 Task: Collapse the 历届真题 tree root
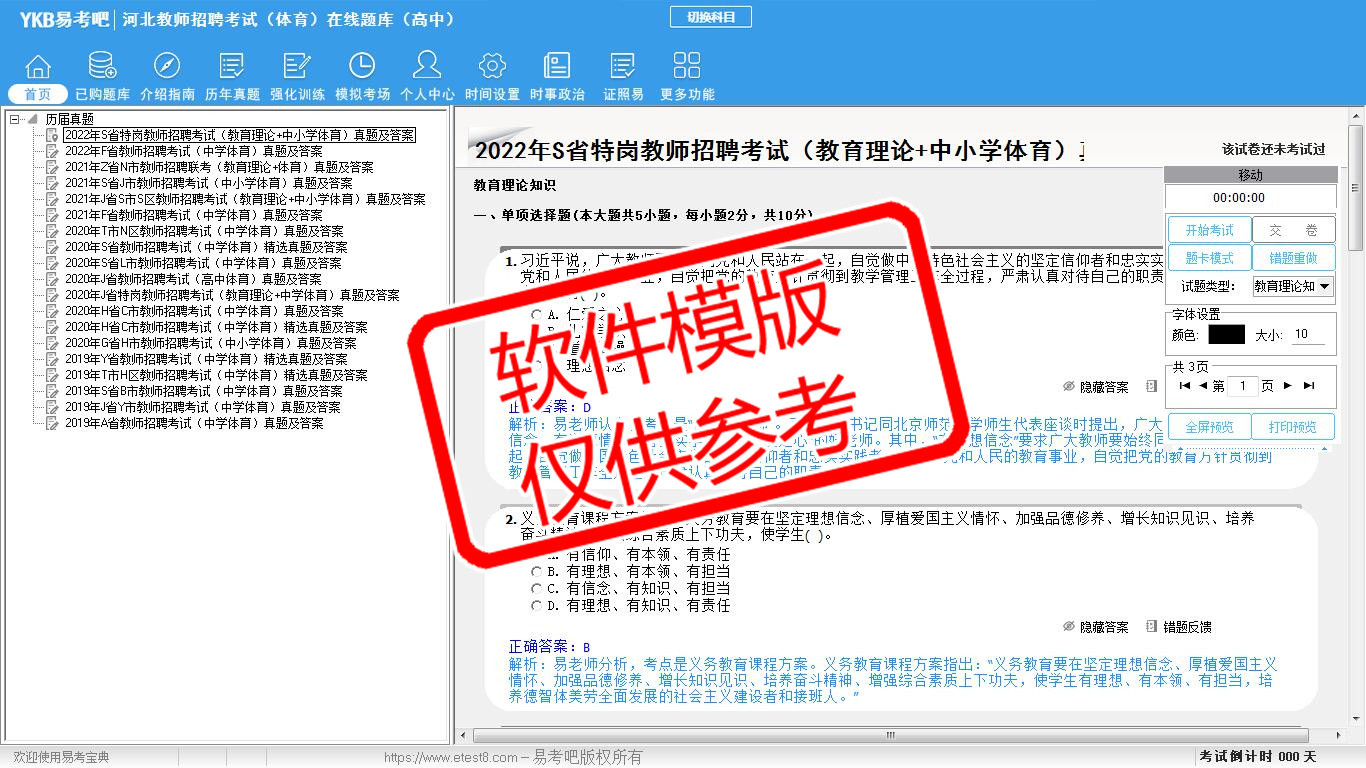(15, 119)
